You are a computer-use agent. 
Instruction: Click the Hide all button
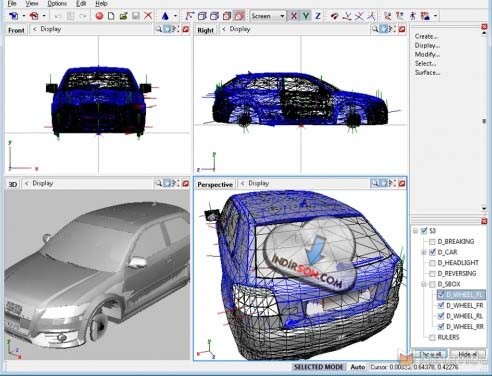coord(468,354)
